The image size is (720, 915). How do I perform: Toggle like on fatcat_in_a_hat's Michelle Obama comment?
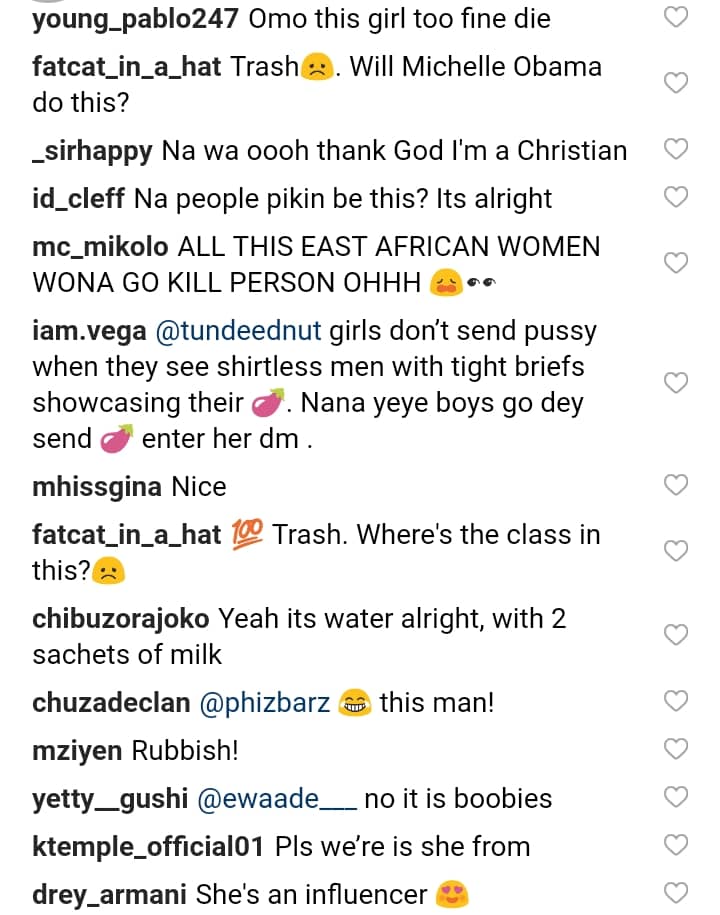click(677, 83)
